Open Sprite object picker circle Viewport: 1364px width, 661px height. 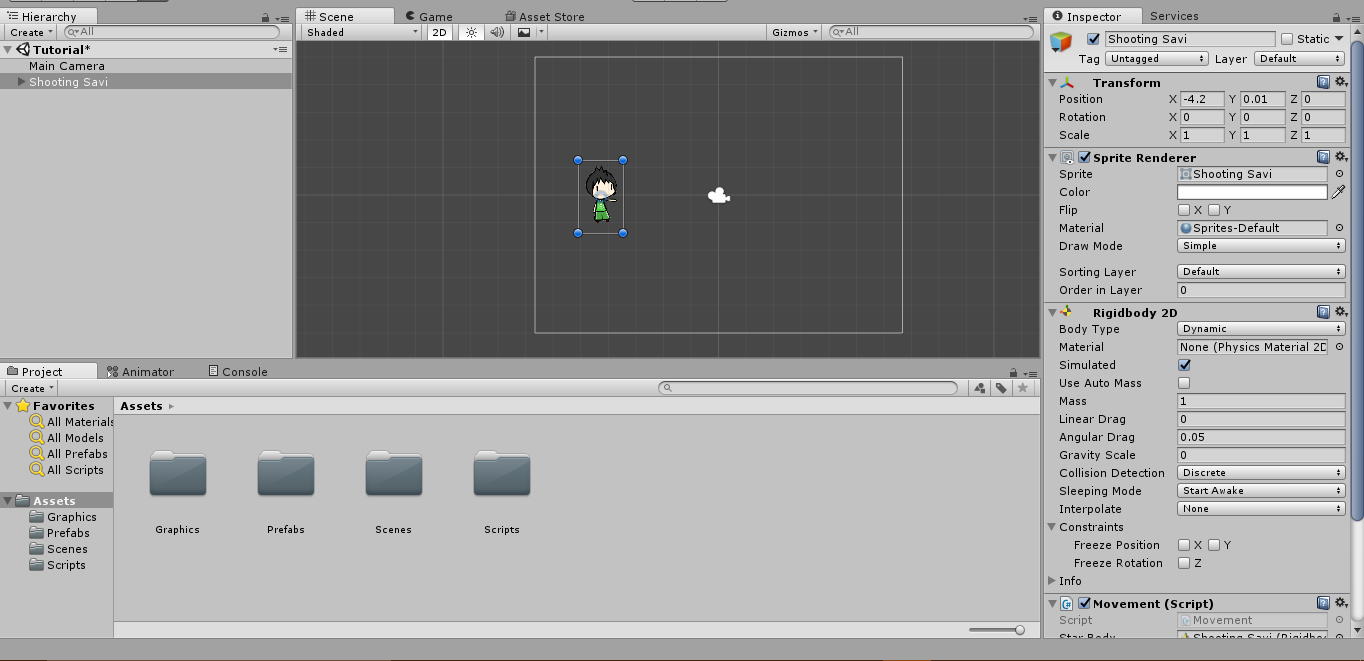tap(1339, 174)
